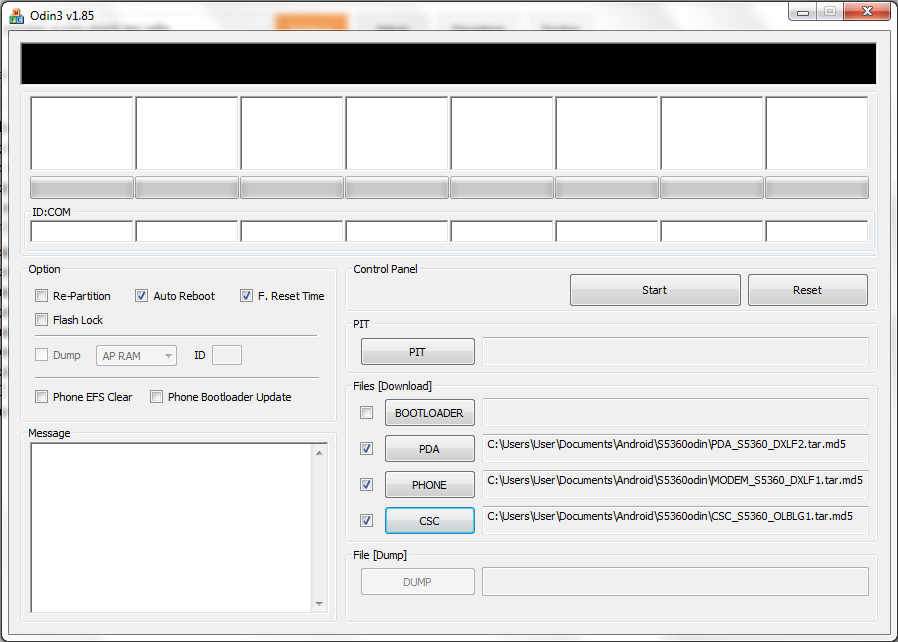Click the Reset button
The width and height of the screenshot is (898, 642).
tap(808, 290)
